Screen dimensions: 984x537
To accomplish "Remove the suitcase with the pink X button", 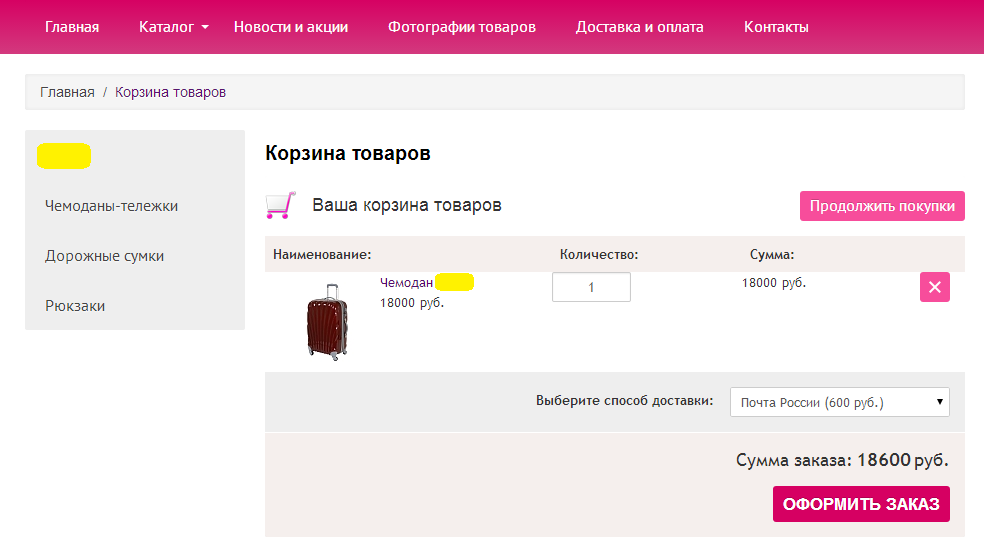I will [x=934, y=287].
